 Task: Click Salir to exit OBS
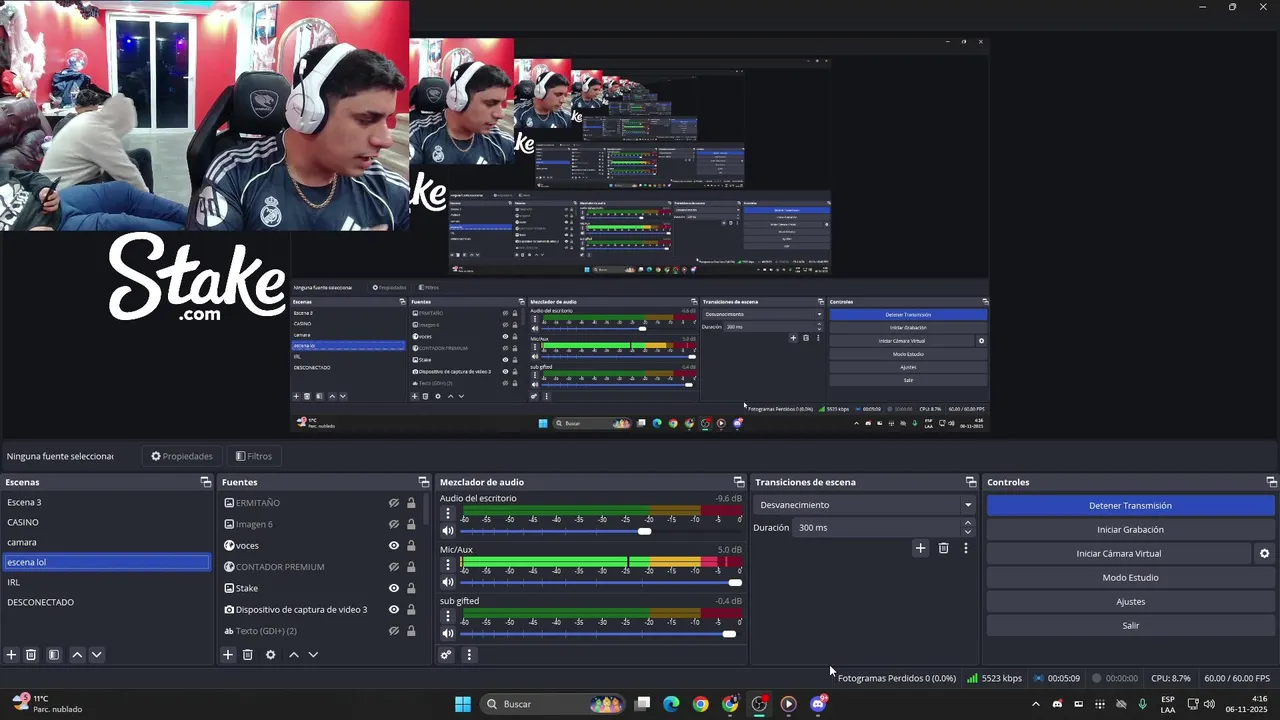coord(1130,626)
